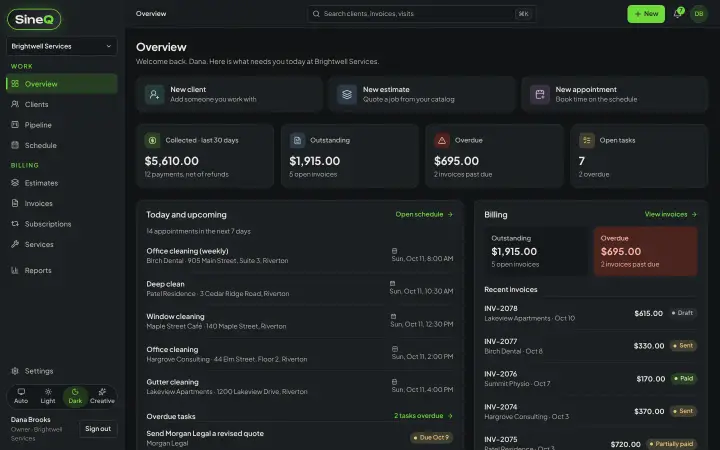720x450 pixels.
Task: Open Subscriptions in the sidebar
Action: [x=62, y=224]
